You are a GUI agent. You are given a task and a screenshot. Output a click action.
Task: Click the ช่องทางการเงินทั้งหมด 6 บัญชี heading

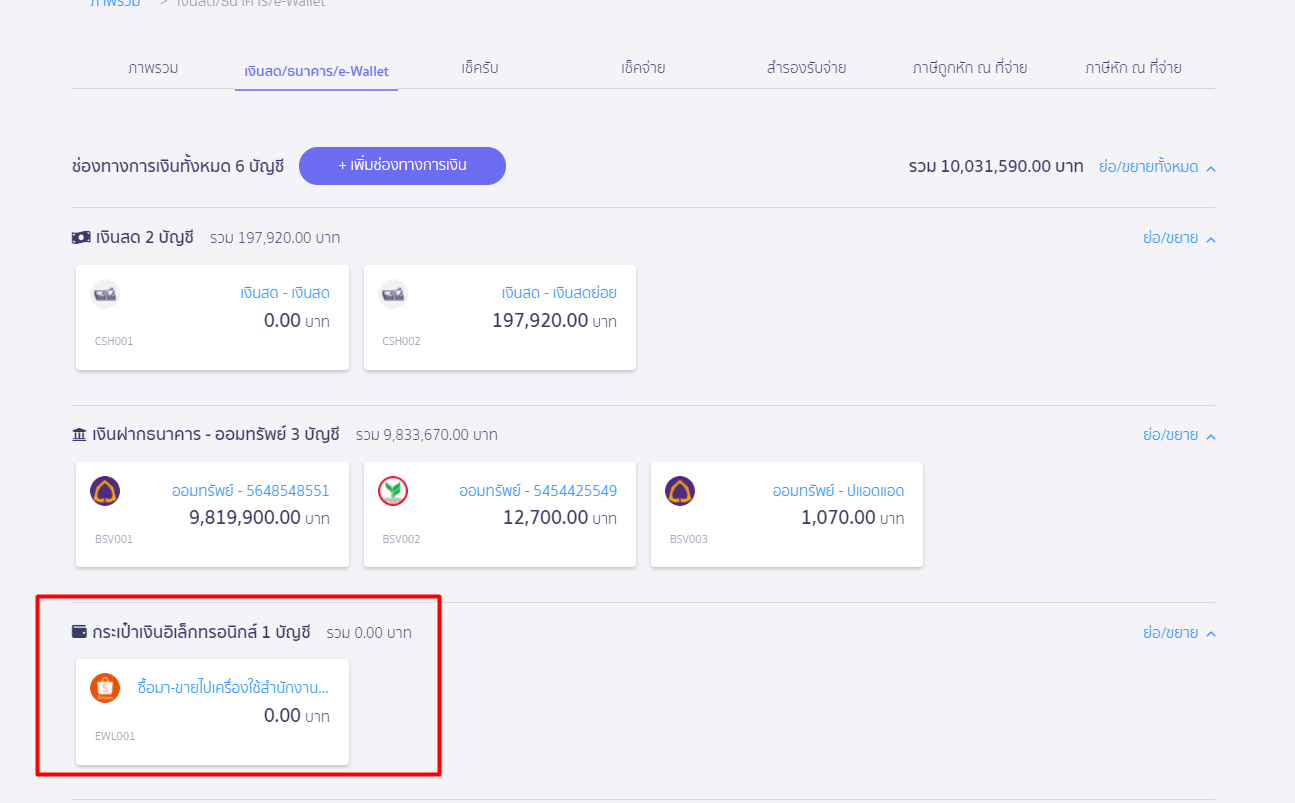coord(178,166)
